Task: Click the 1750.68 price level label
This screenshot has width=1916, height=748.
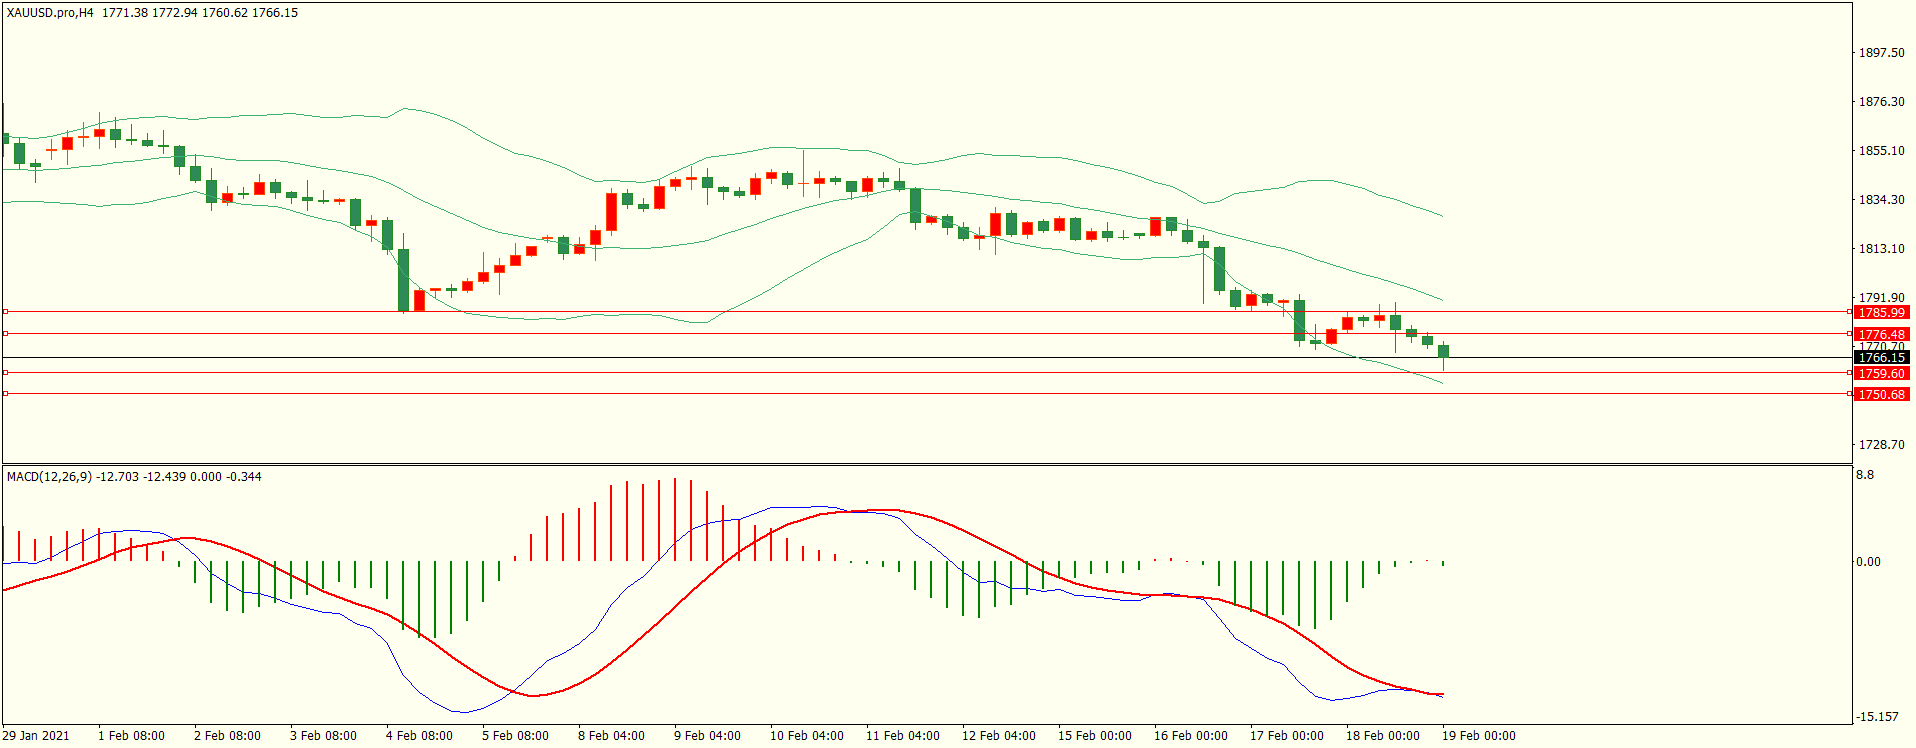Action: tap(1881, 395)
